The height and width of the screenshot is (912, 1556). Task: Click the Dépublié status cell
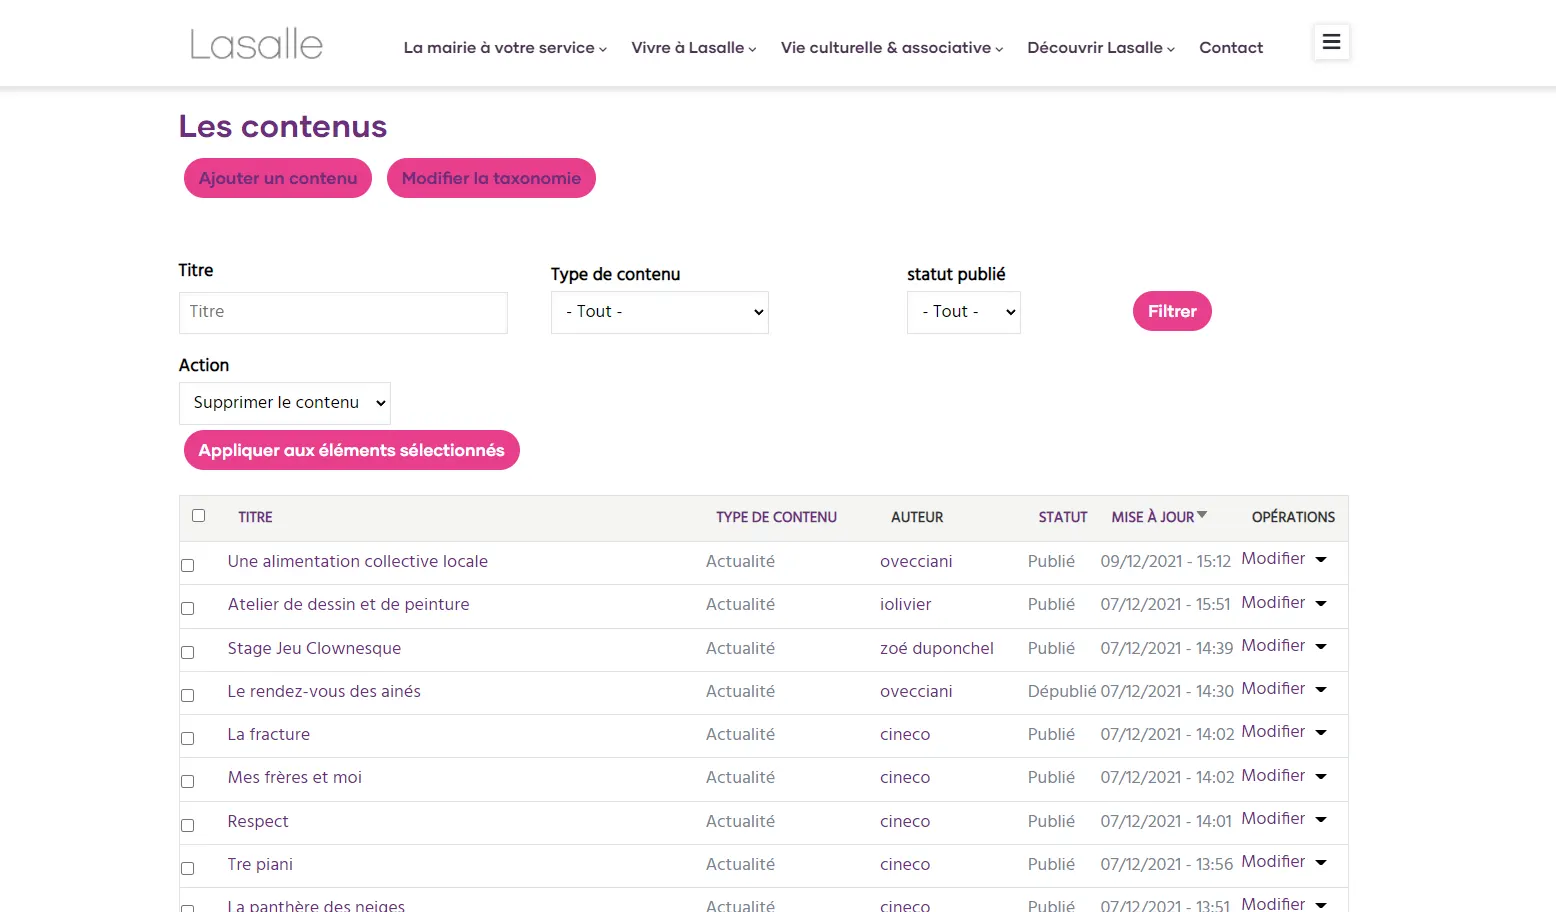[1062, 691]
